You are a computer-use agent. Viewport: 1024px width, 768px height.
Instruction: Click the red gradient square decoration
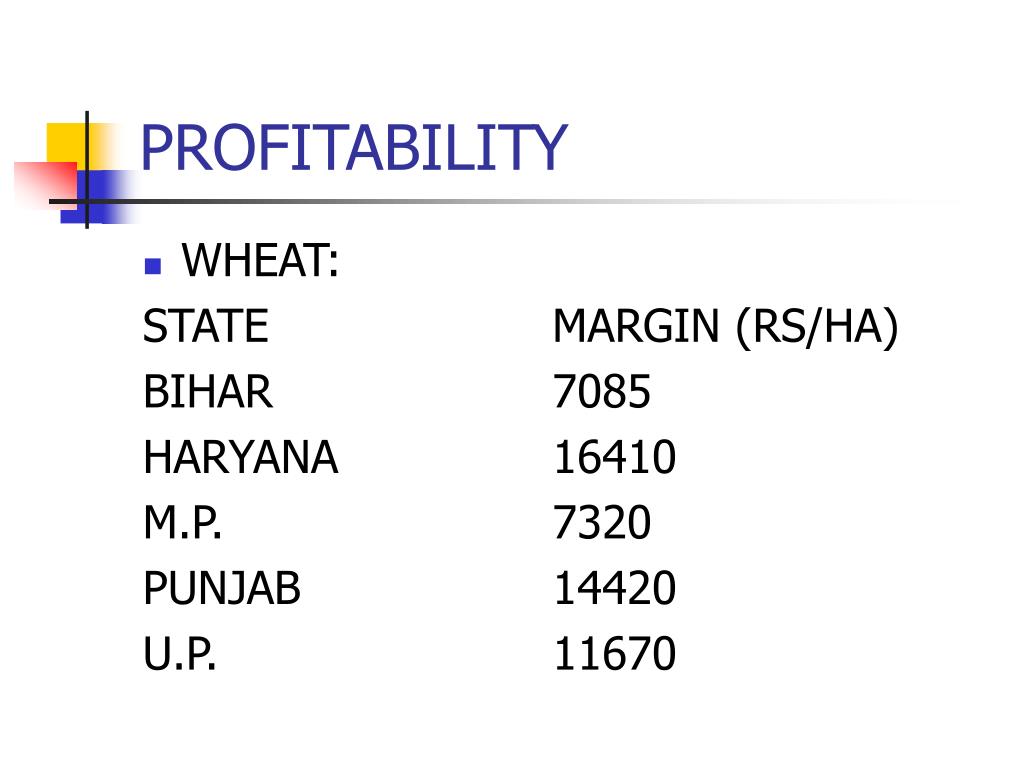(x=45, y=185)
